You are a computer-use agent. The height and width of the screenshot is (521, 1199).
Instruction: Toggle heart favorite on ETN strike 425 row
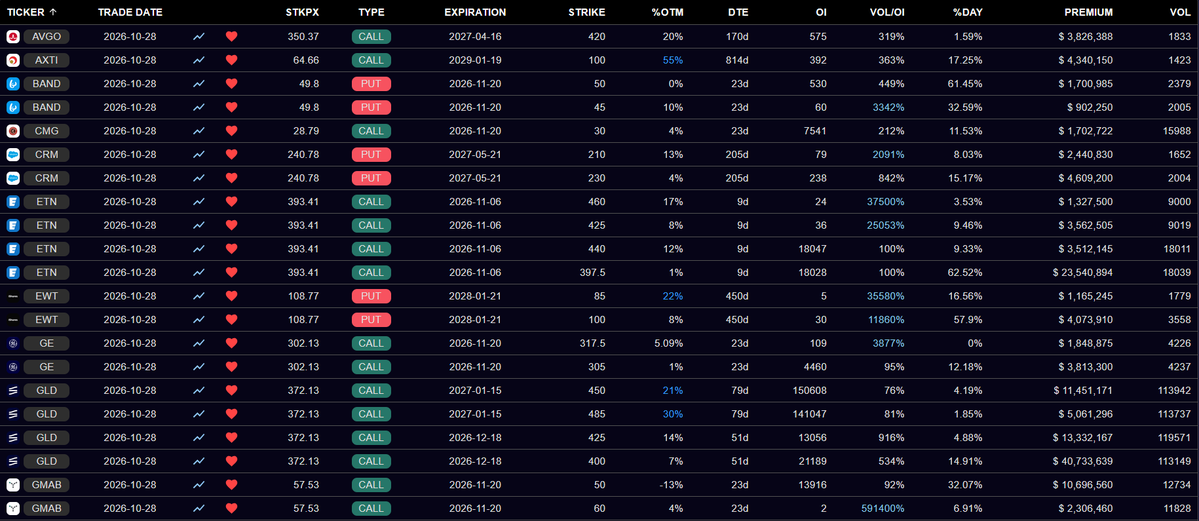click(x=232, y=225)
